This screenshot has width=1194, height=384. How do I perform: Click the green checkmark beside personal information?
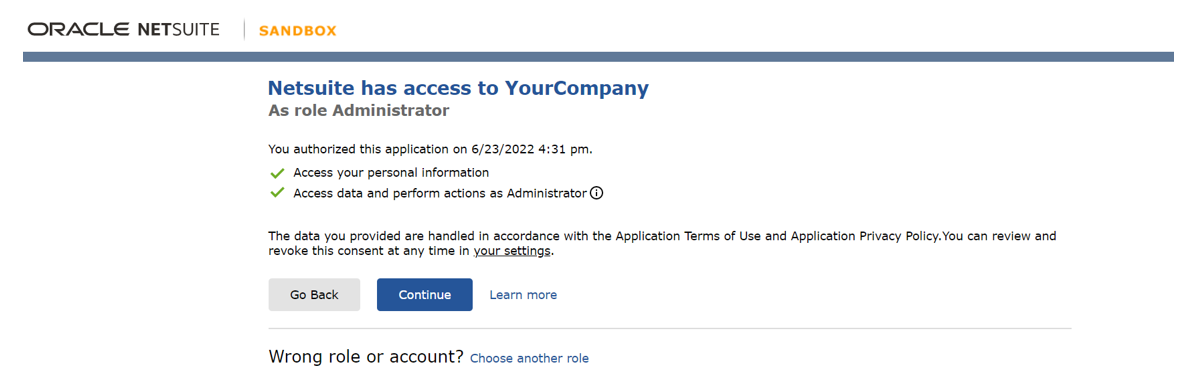(x=277, y=173)
